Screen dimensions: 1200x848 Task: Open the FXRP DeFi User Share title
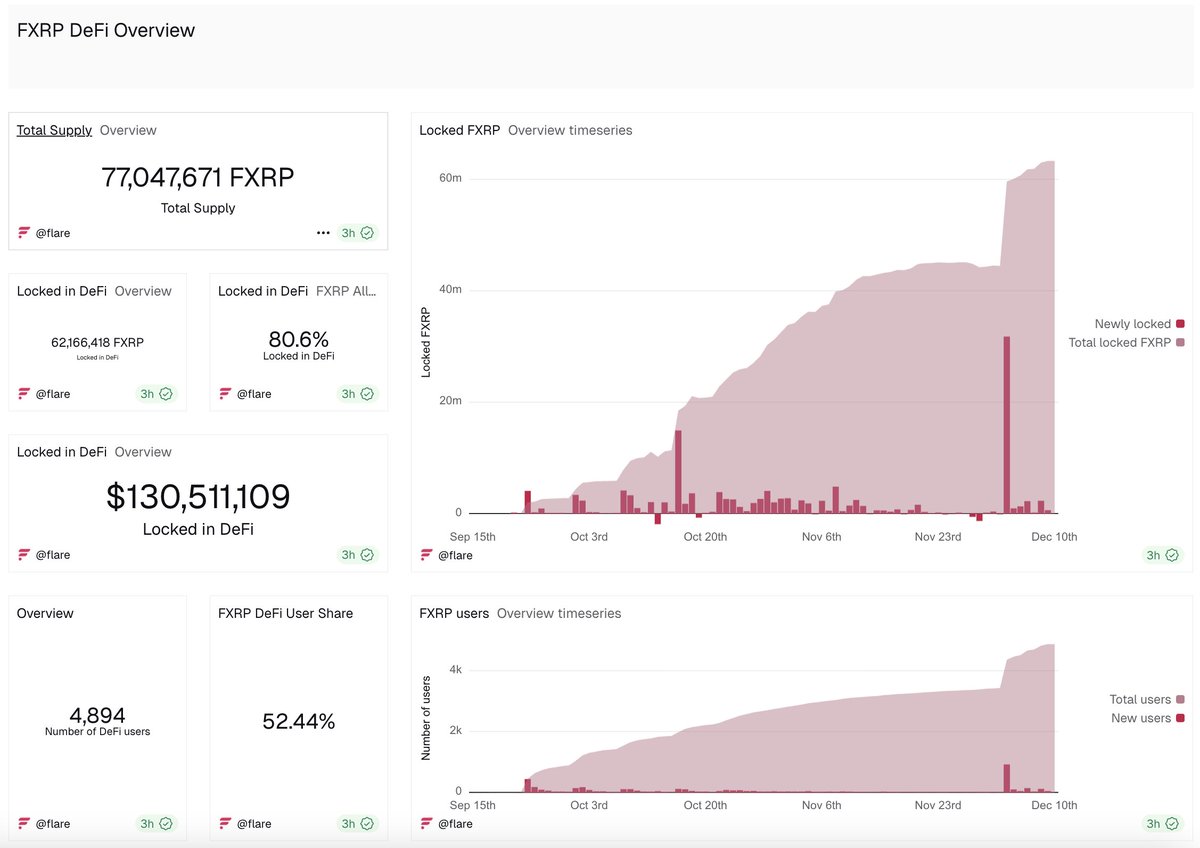pos(285,613)
